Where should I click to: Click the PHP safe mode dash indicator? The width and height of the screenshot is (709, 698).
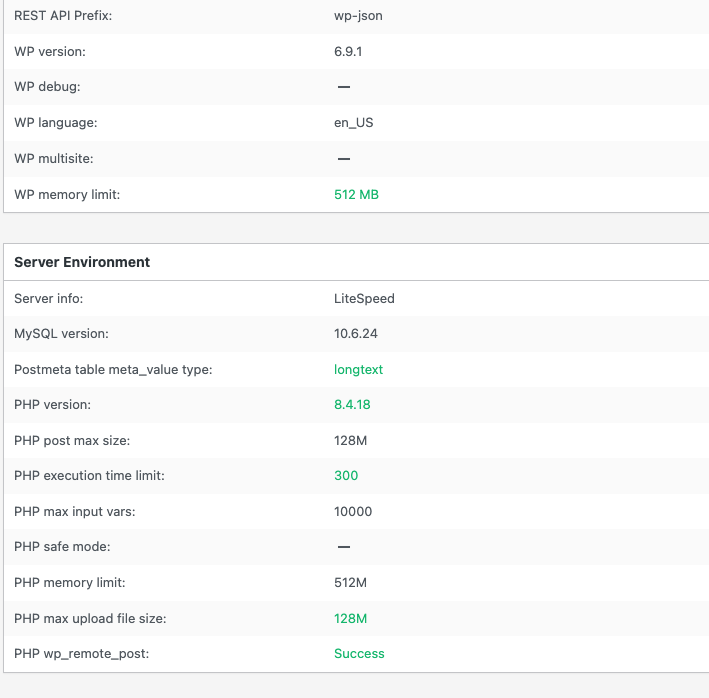(343, 547)
